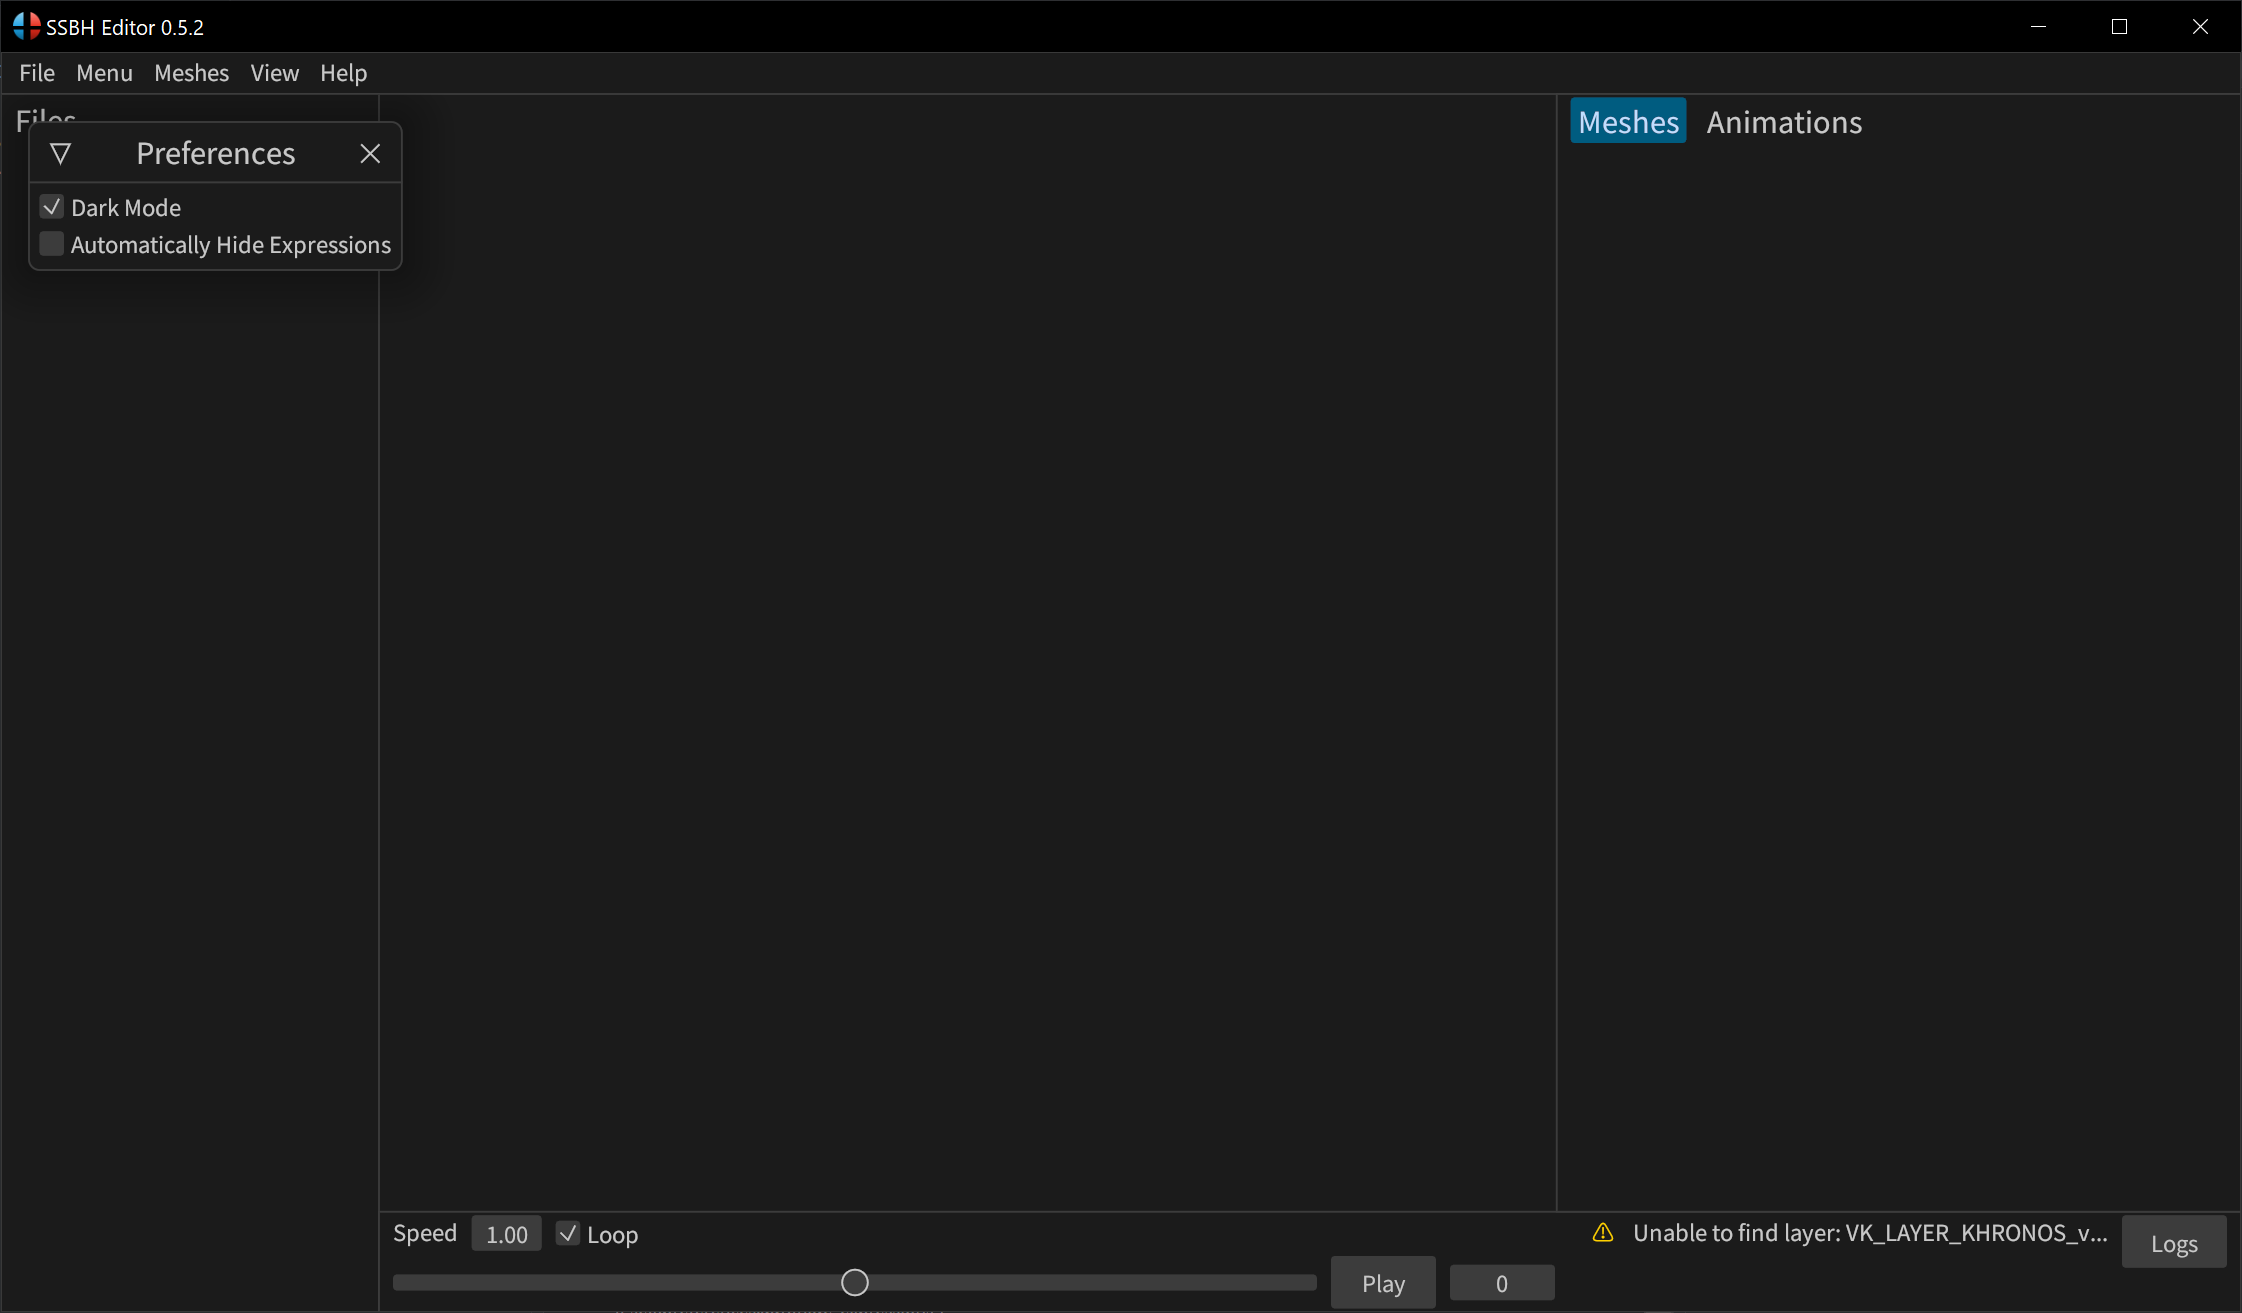Open the View menu
The width and height of the screenshot is (2242, 1313).
coord(274,73)
